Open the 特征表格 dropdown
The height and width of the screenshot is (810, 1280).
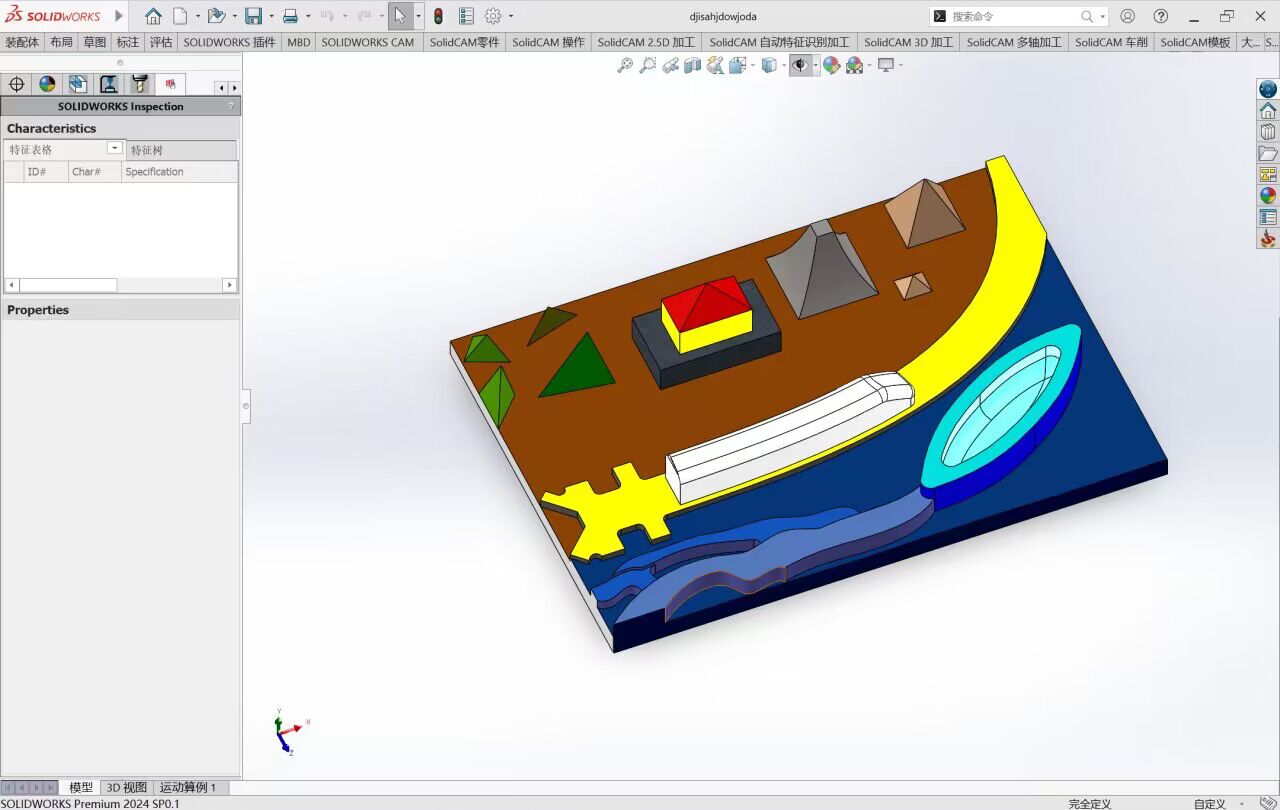[x=115, y=148]
